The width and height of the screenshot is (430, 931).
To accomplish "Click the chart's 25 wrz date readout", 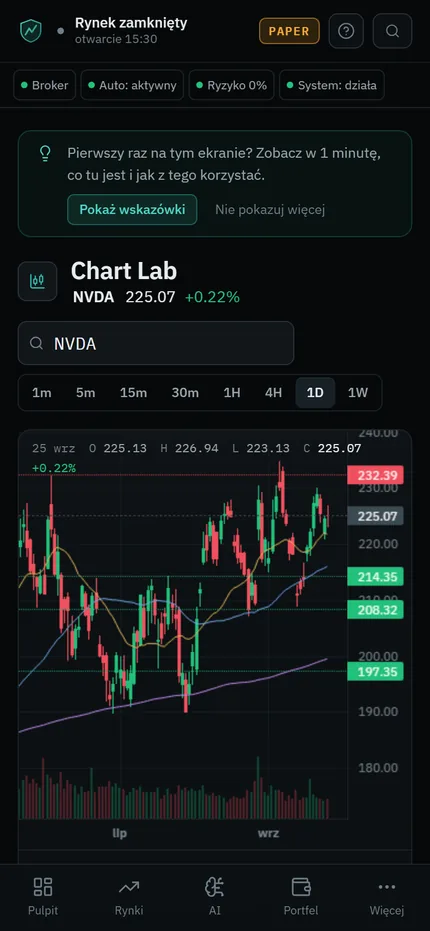I will click(x=53, y=448).
